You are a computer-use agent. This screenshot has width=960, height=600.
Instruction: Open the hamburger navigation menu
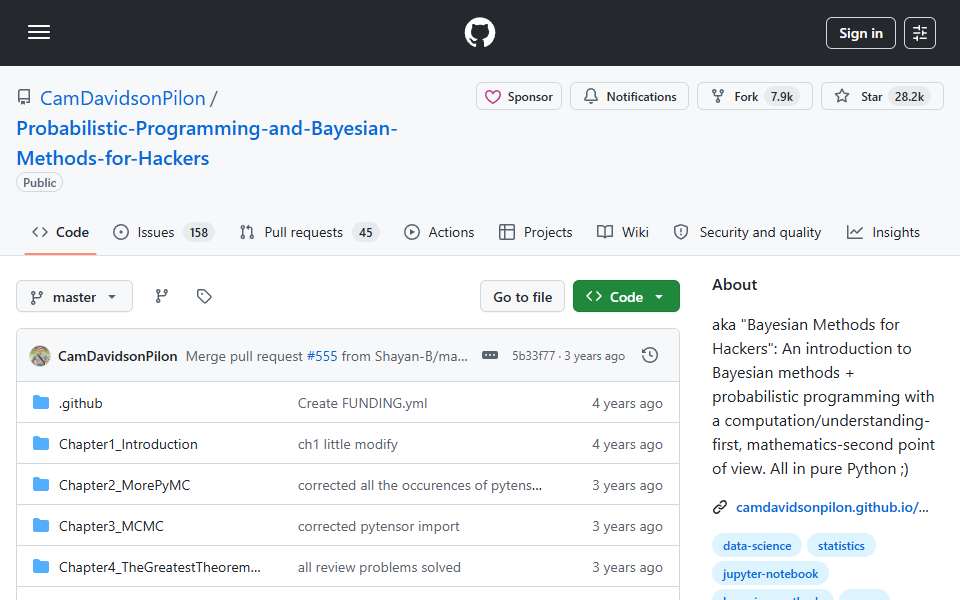click(x=39, y=32)
